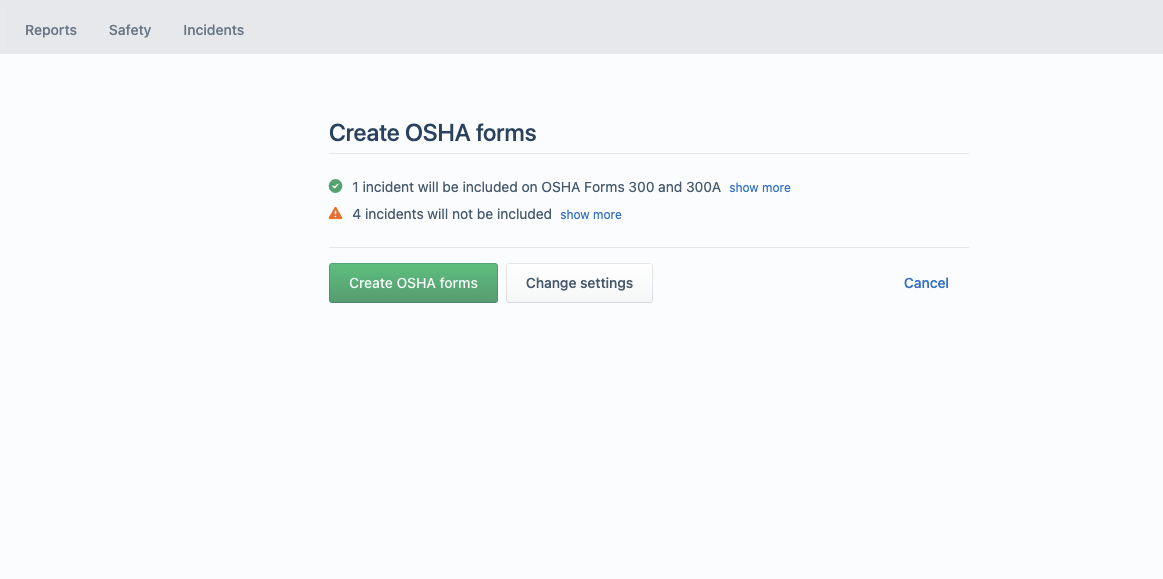The width and height of the screenshot is (1163, 579).
Task: Open the Incidents navigation item
Action: 214,30
